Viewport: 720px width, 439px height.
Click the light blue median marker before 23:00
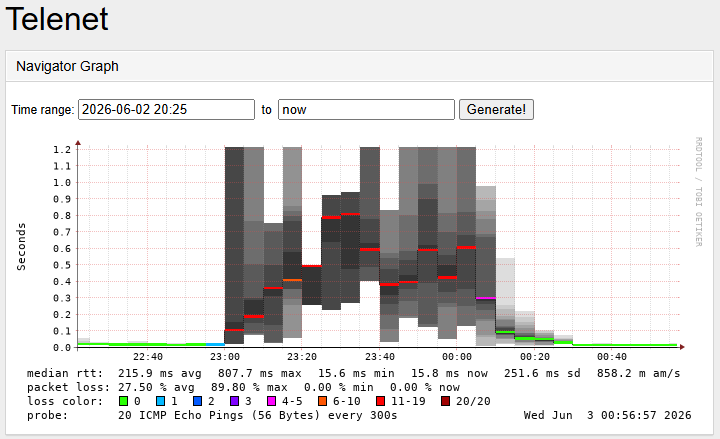point(215,344)
